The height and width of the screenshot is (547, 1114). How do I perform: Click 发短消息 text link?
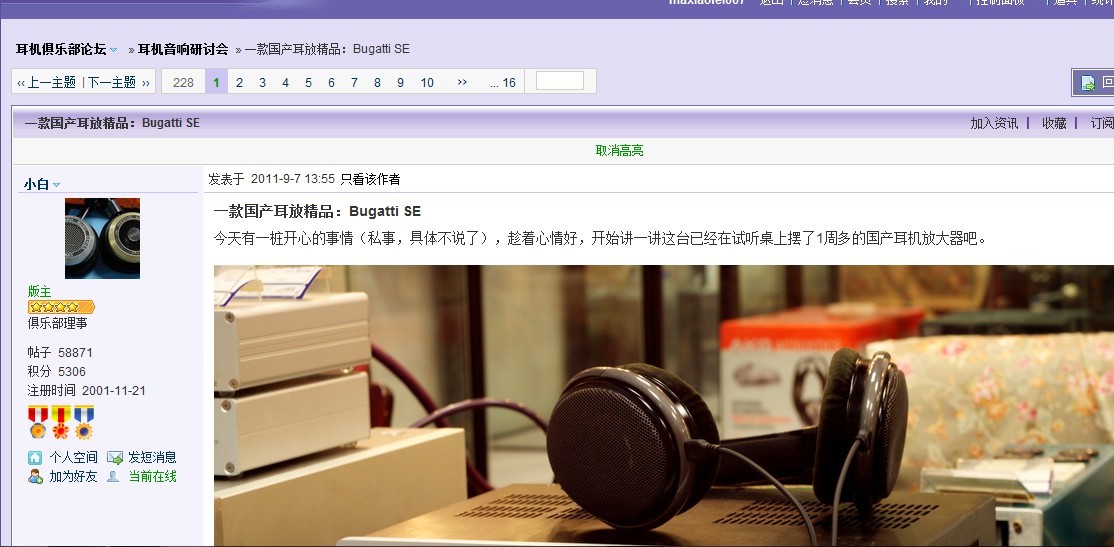(152, 457)
